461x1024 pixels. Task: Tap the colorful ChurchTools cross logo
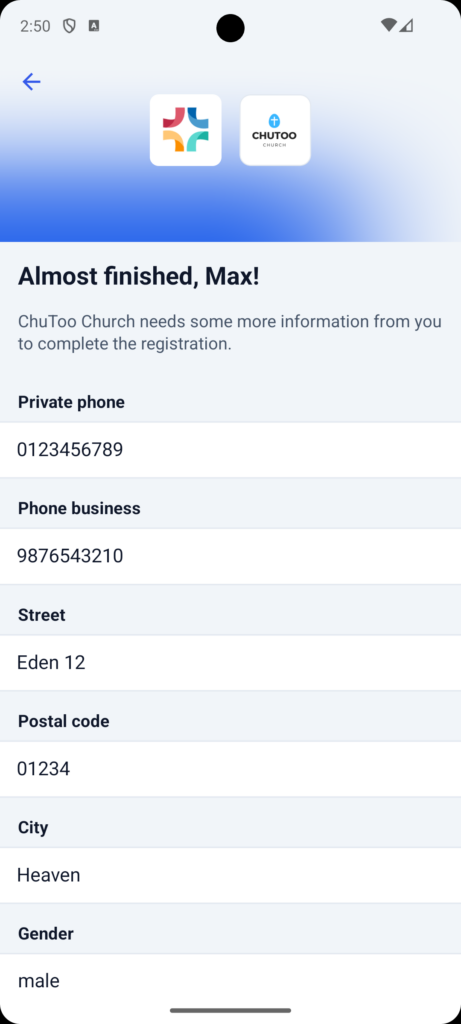[185, 130]
